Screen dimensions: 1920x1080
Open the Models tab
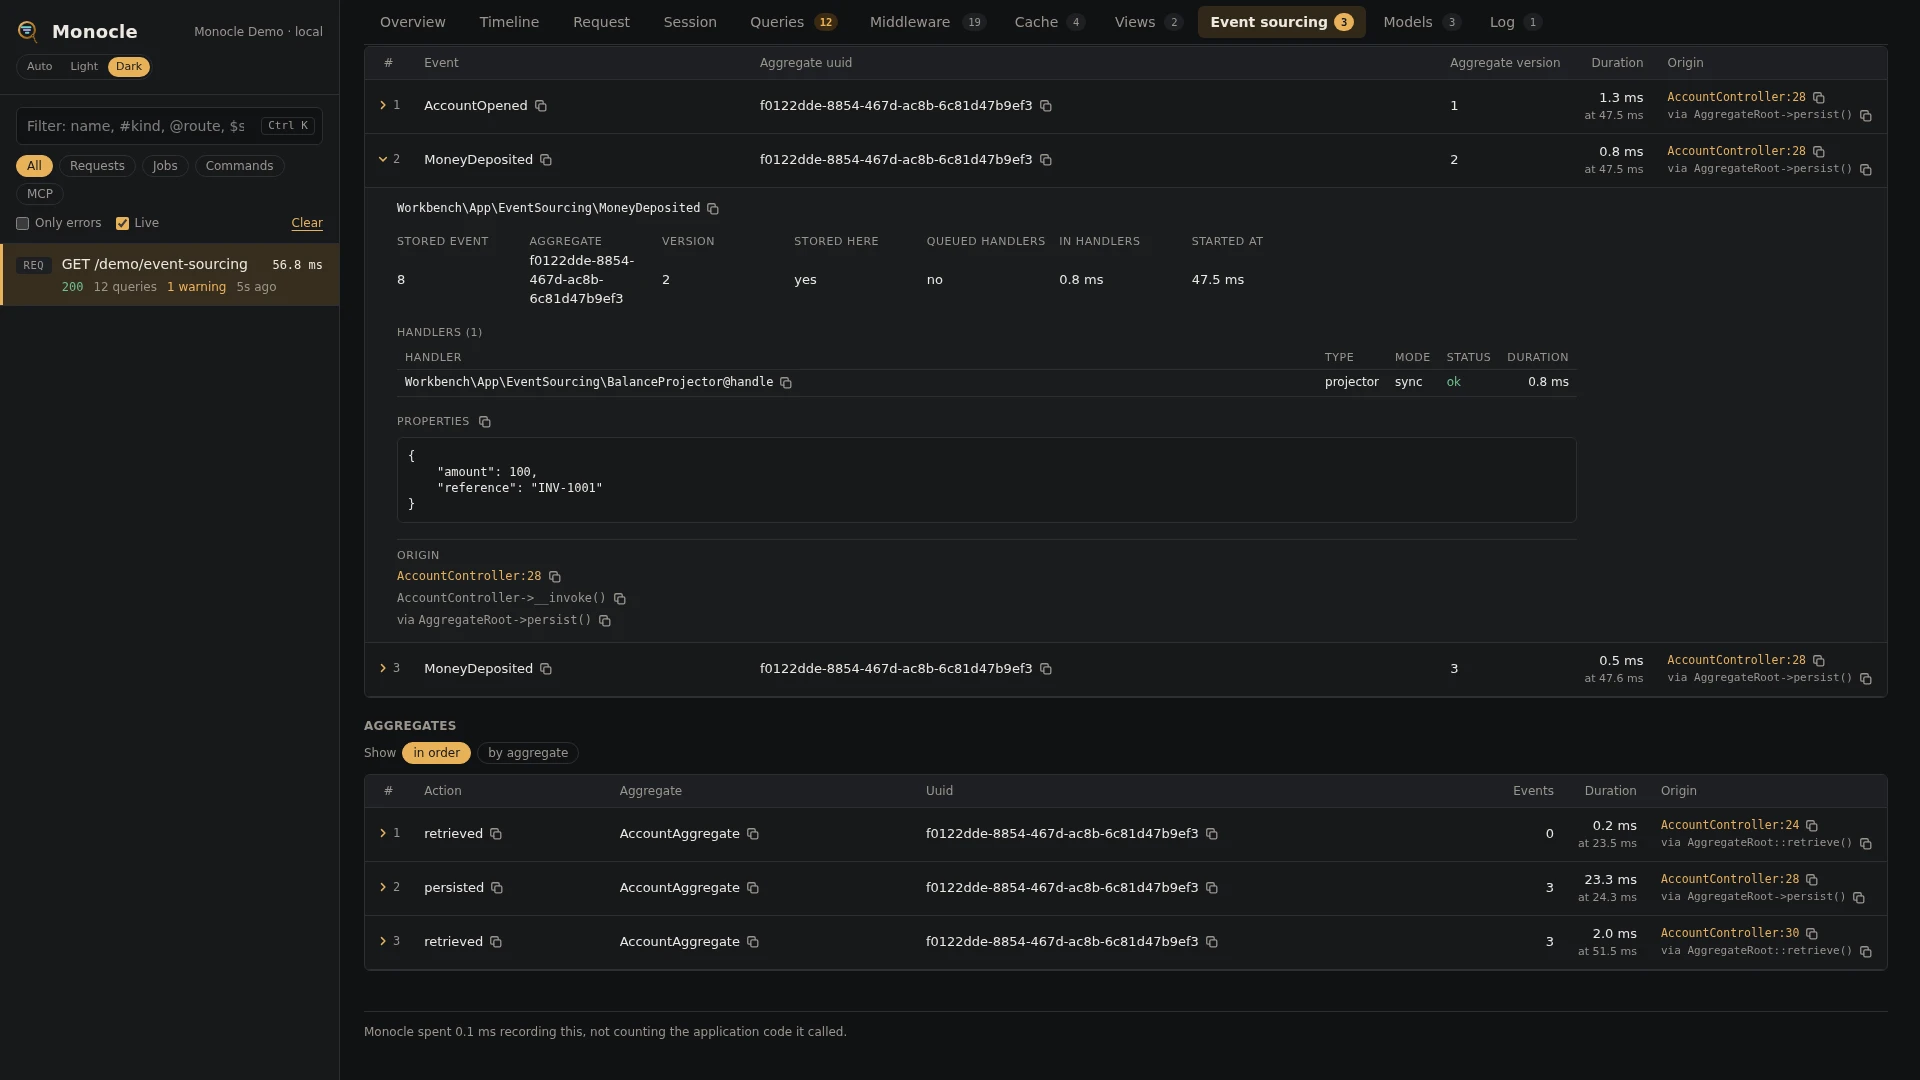pos(1421,22)
